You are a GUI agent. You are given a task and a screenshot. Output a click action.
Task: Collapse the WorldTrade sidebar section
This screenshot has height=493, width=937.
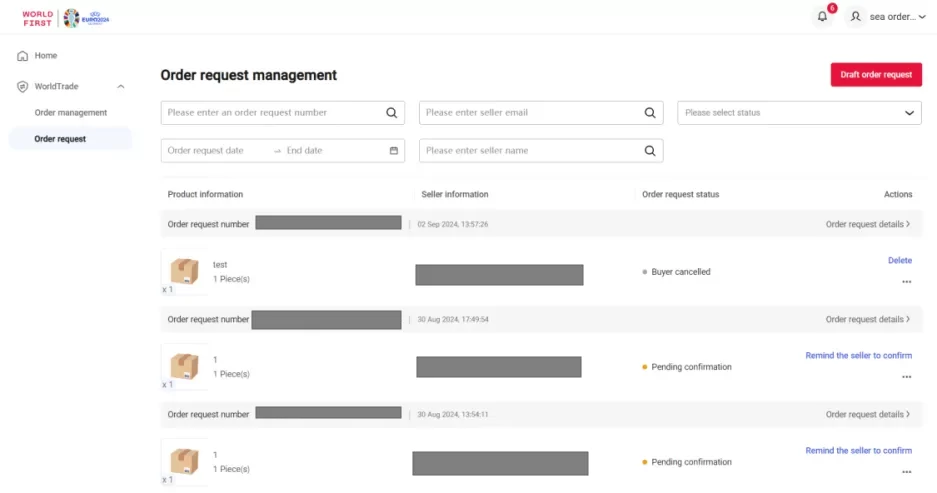click(x=121, y=87)
